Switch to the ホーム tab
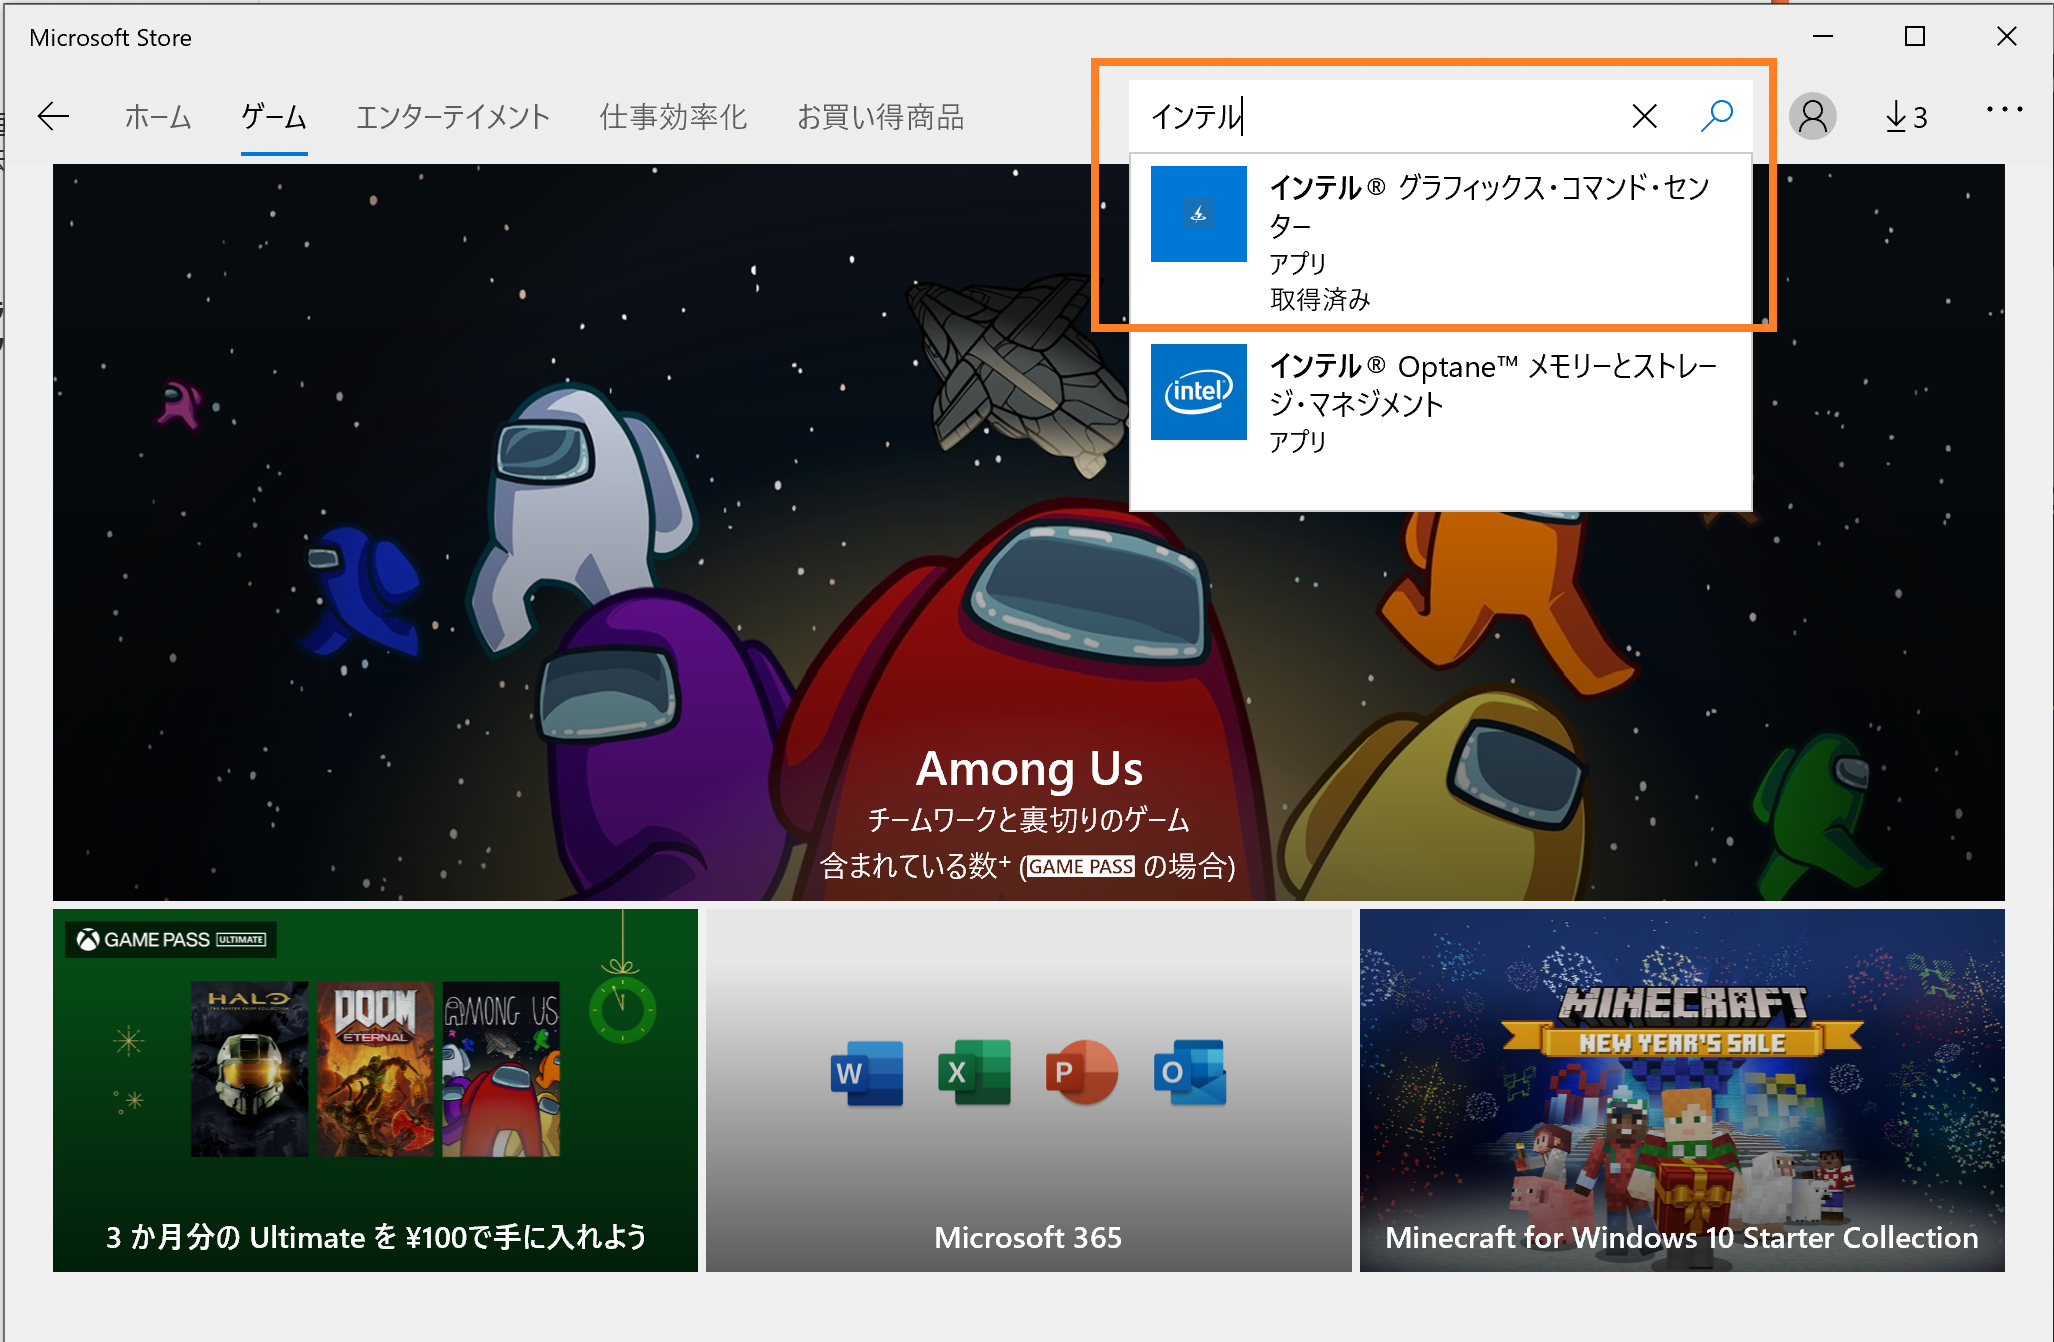Screen dimensions: 2054x1342 [158, 117]
